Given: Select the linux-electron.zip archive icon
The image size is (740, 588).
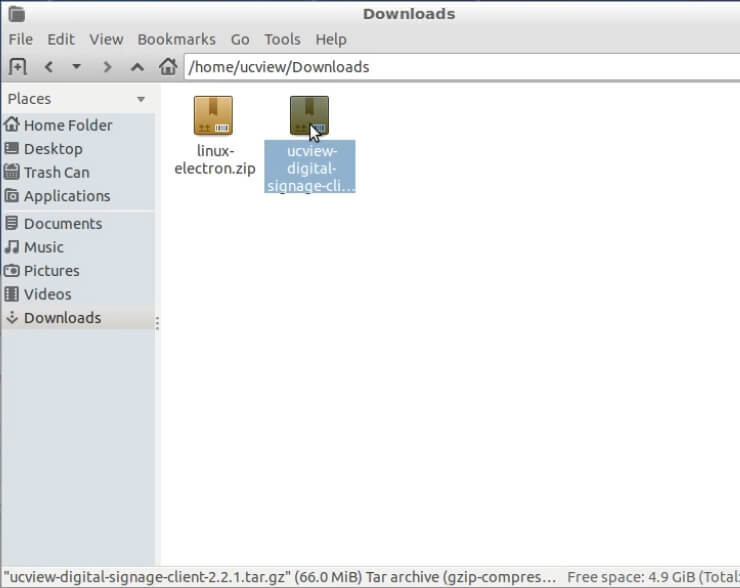Looking at the screenshot, I should click(213, 116).
